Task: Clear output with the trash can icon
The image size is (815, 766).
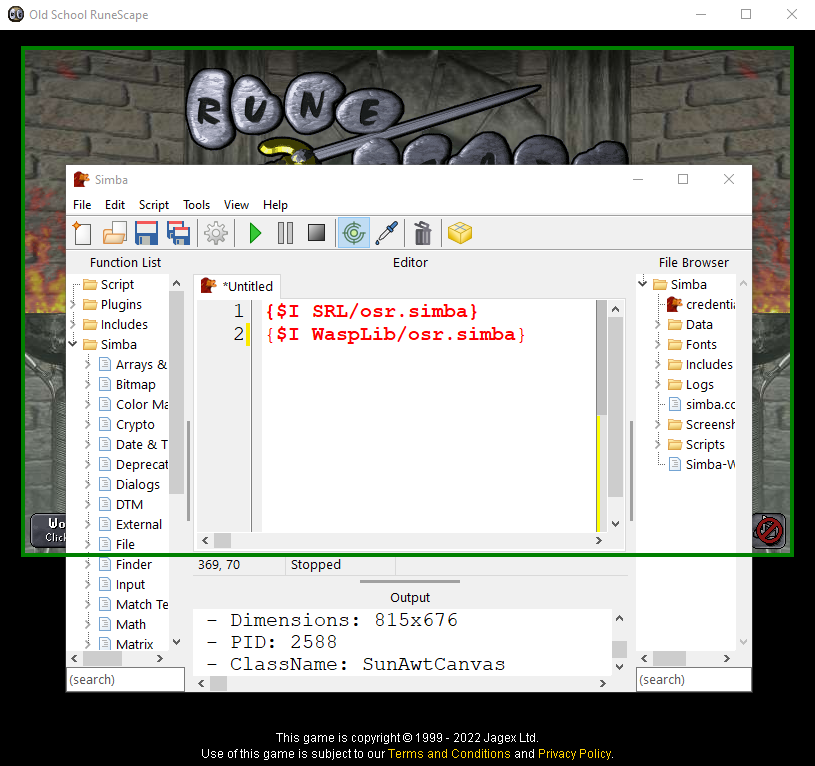Action: click(423, 233)
